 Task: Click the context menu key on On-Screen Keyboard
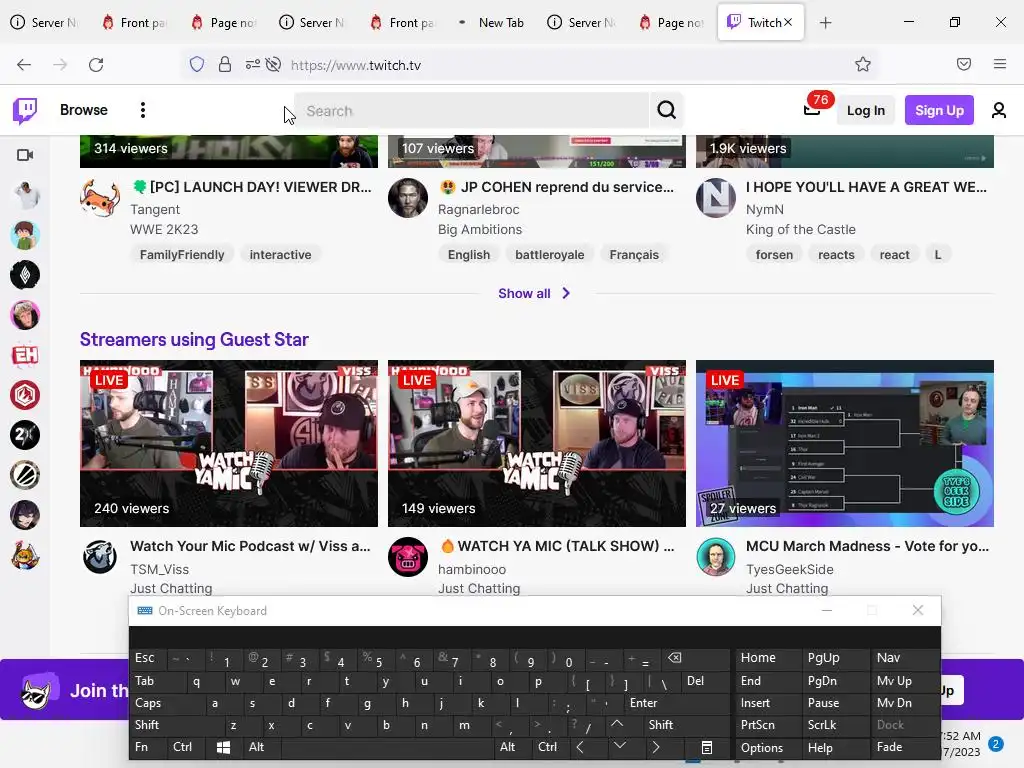(707, 748)
